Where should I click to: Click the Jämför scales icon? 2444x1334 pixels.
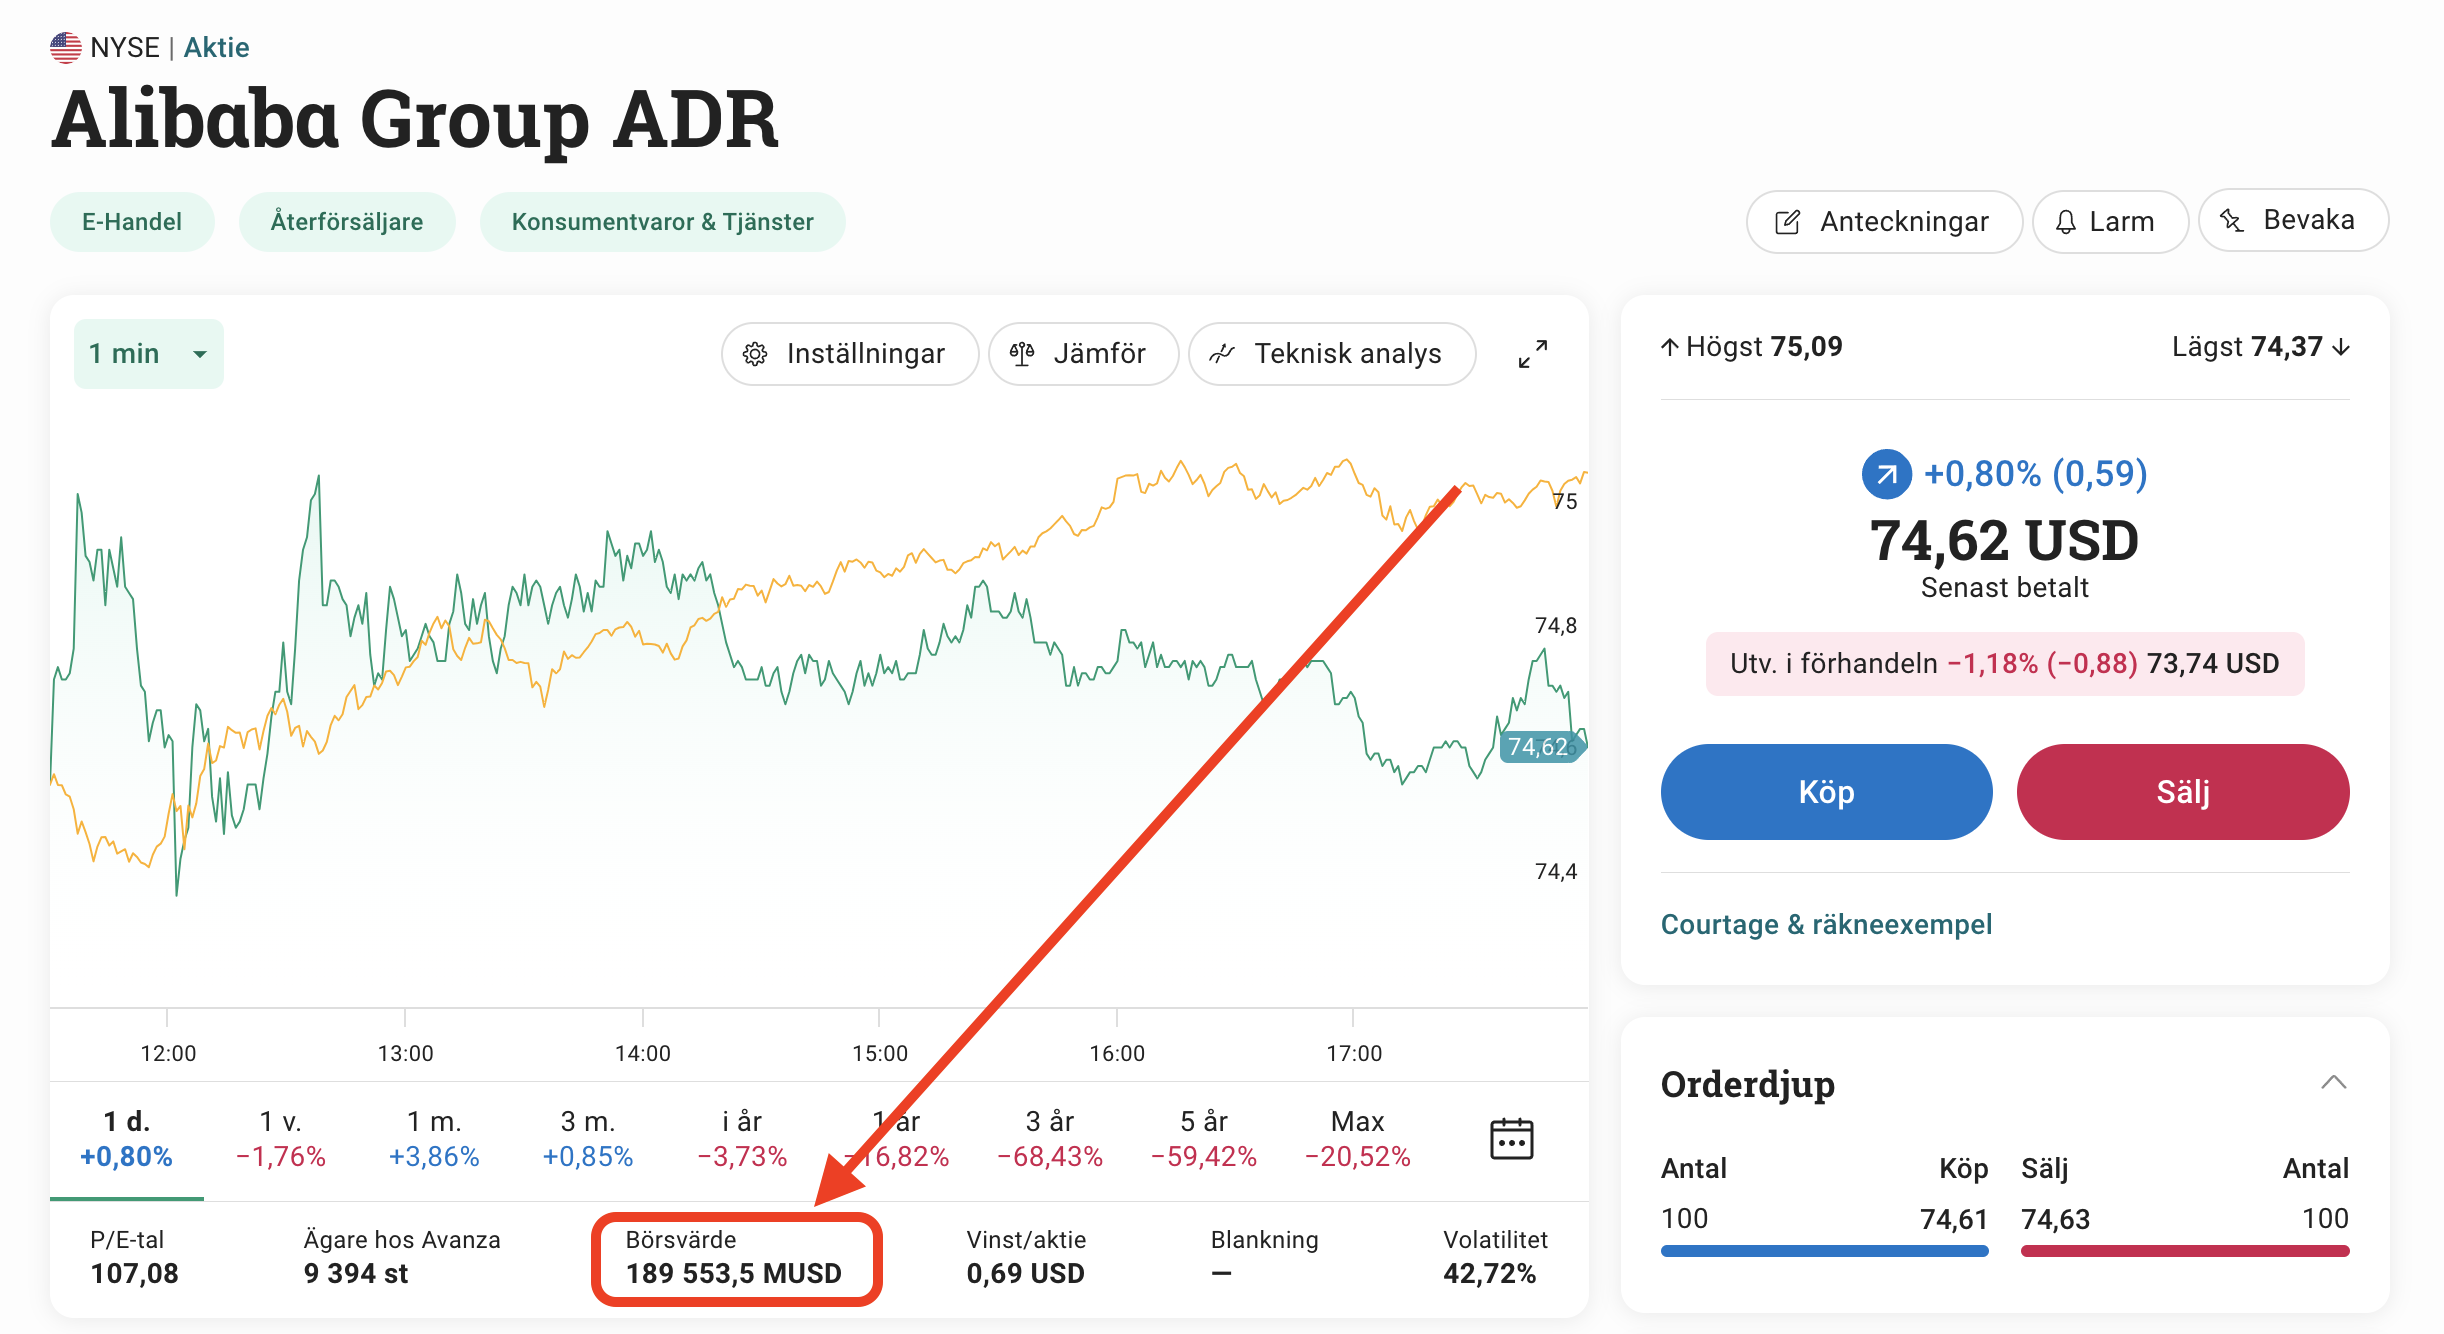click(x=1021, y=354)
